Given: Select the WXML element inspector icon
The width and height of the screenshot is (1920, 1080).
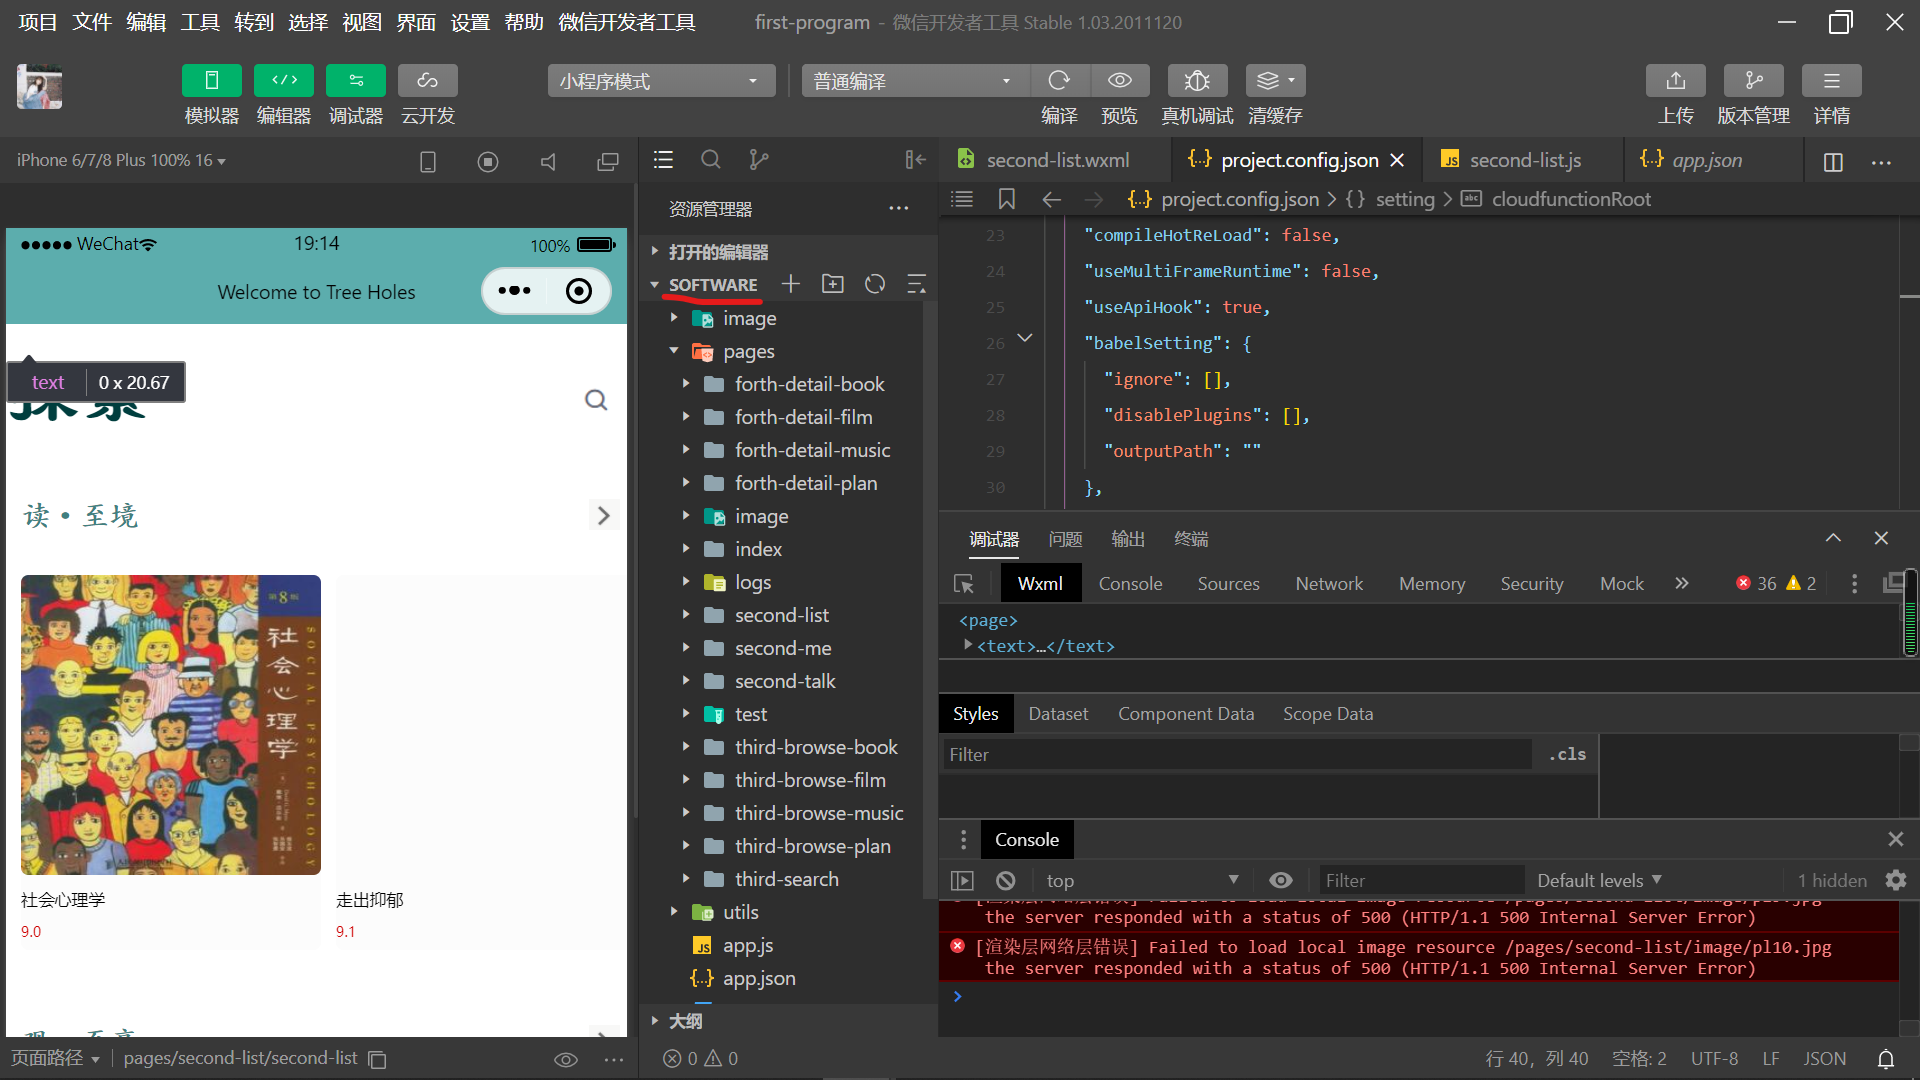Looking at the screenshot, I should coord(964,584).
